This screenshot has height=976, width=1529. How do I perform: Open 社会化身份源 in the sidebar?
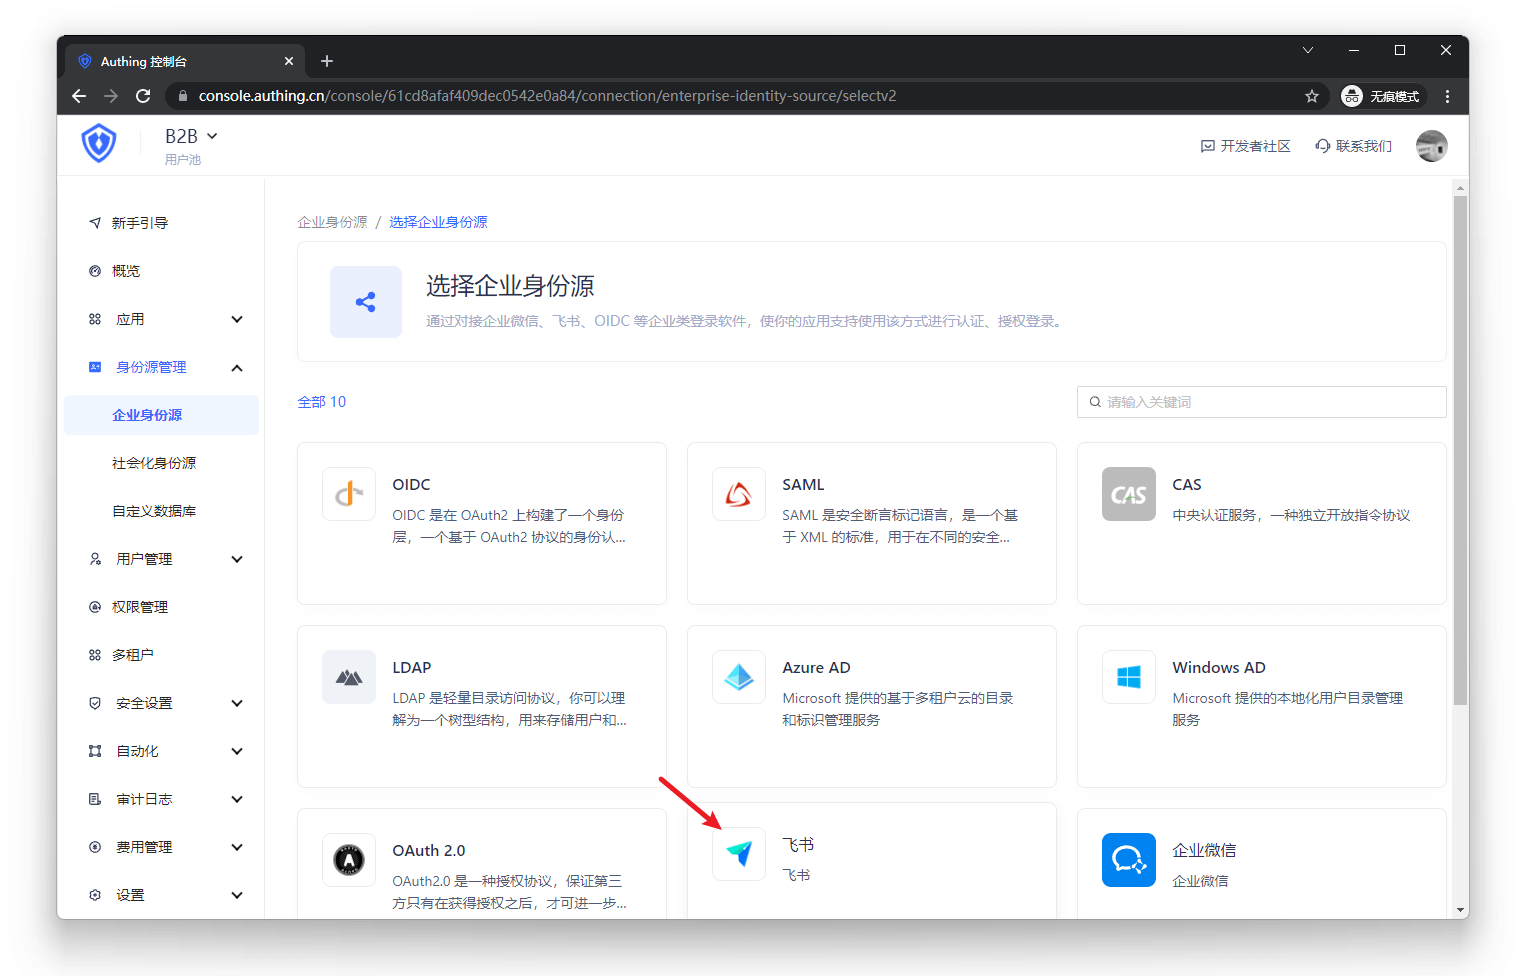point(154,463)
